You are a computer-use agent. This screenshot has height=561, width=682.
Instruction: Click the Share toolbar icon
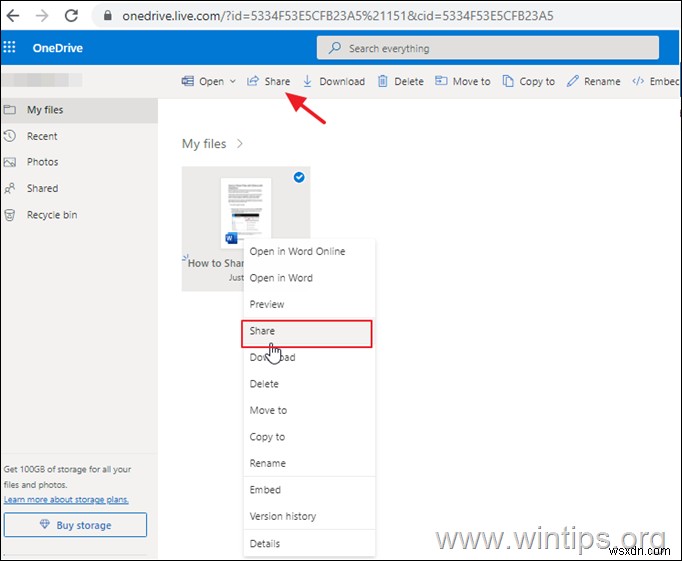tap(253, 81)
